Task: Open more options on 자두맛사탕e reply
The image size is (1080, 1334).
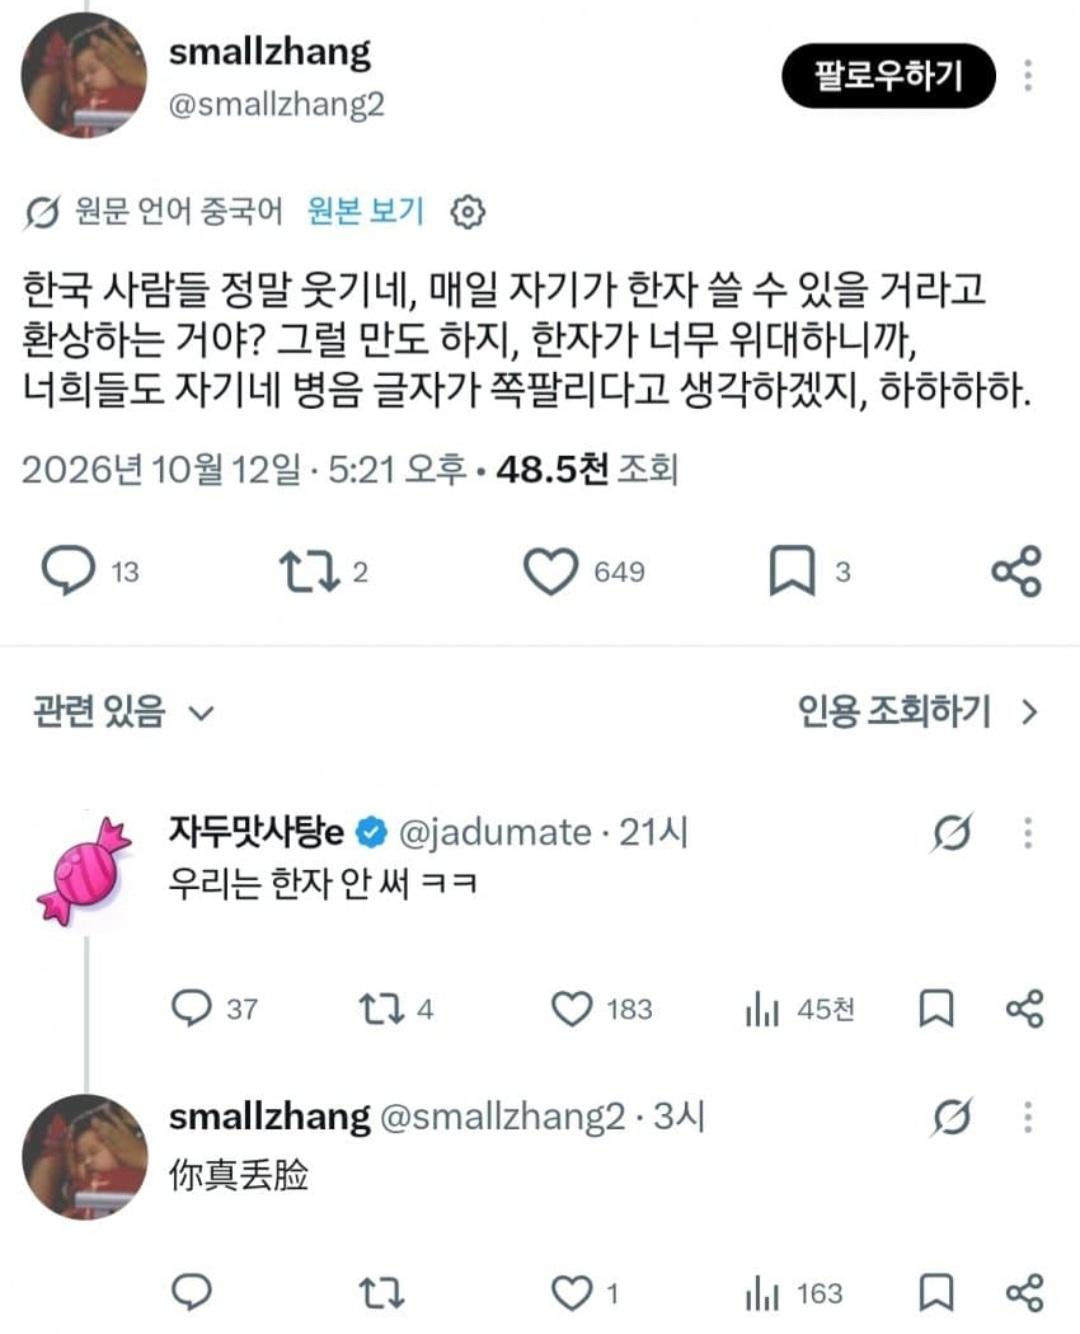Action: point(1027,832)
